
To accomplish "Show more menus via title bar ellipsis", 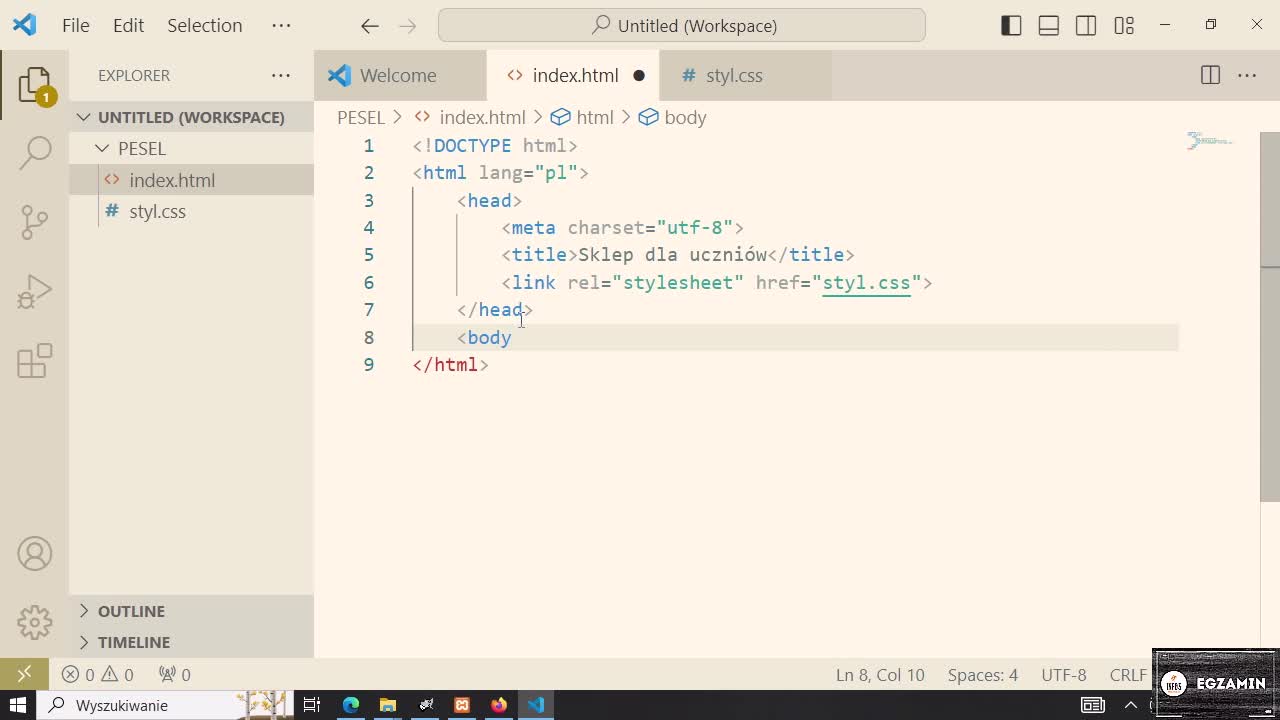I will [281, 26].
